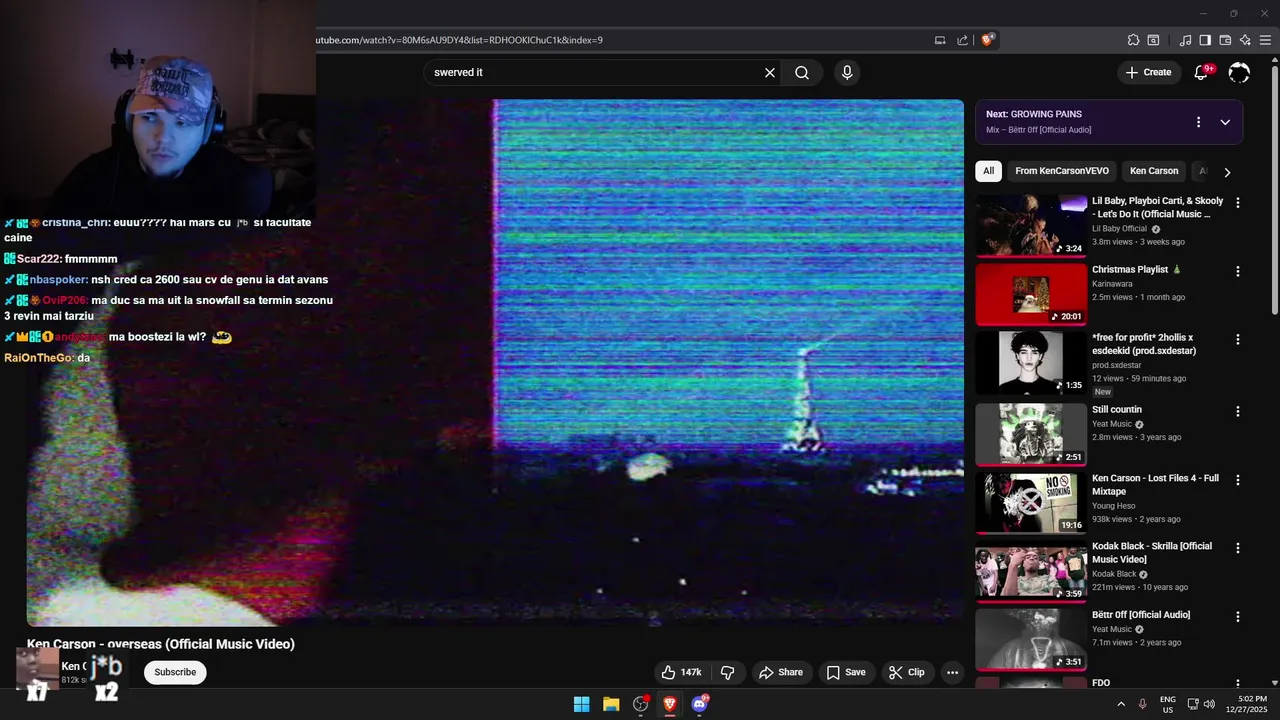1280x720 pixels.
Task: Open Brave browser taskbar icon
Action: pyautogui.click(x=670, y=704)
